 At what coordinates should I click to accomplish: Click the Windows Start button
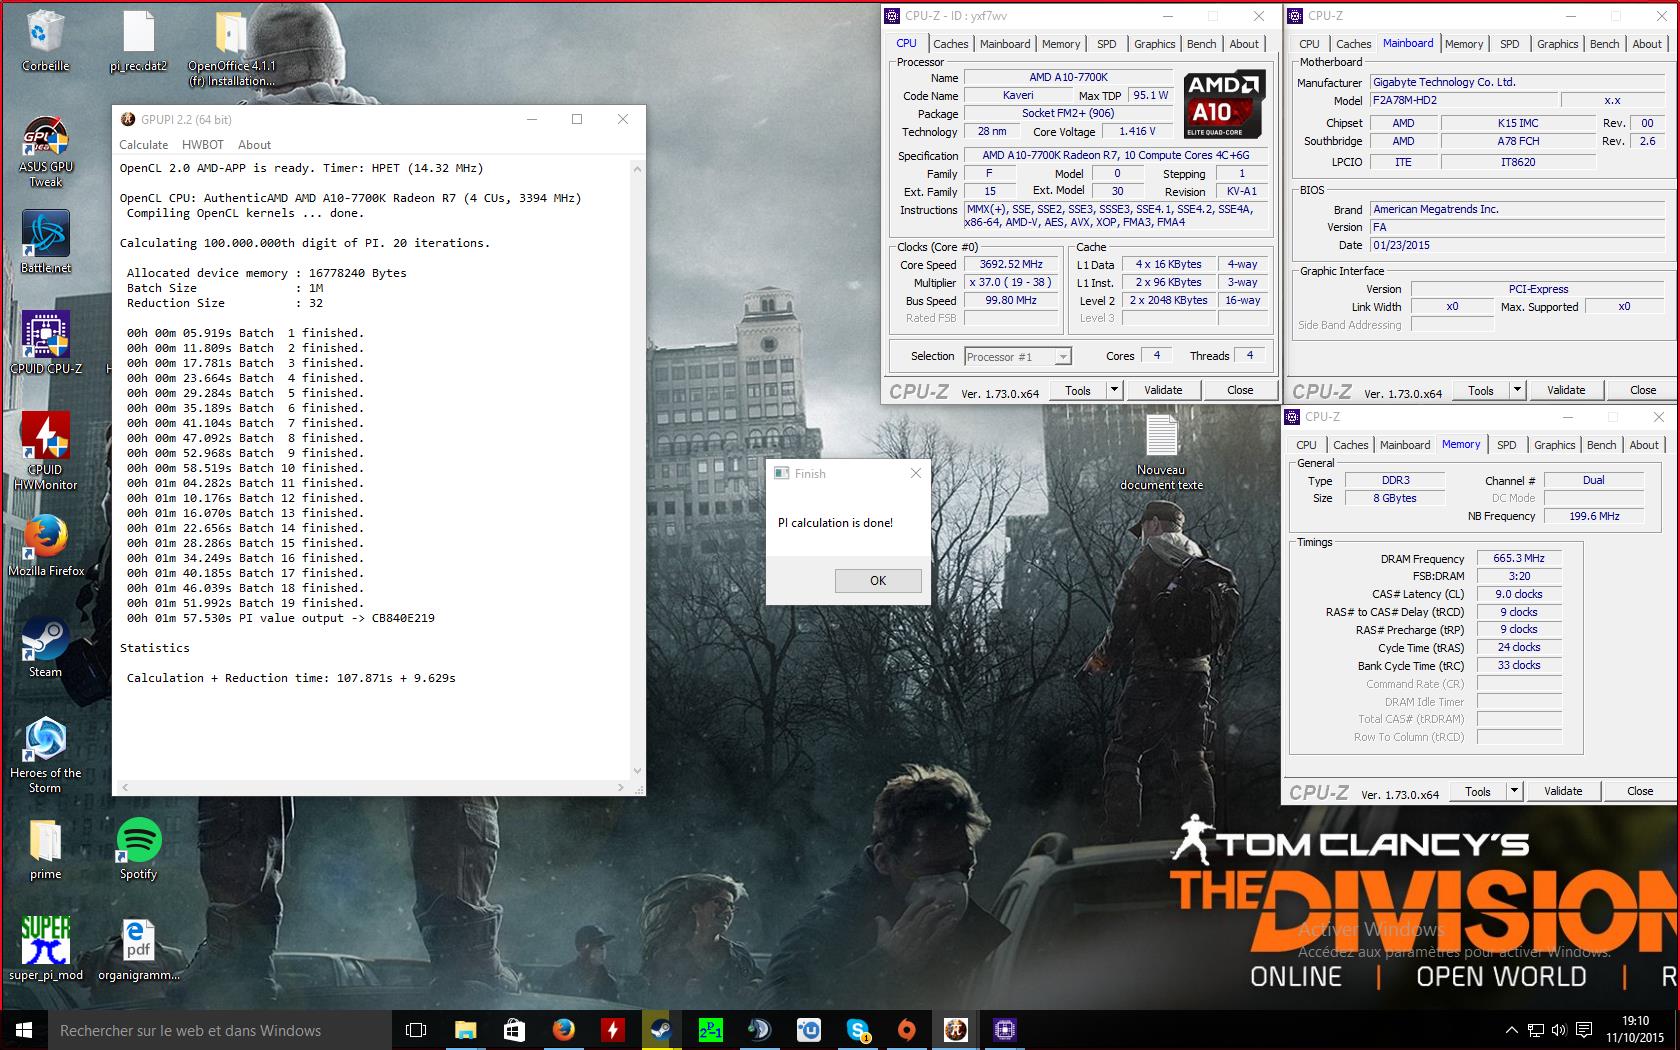tap(24, 1030)
